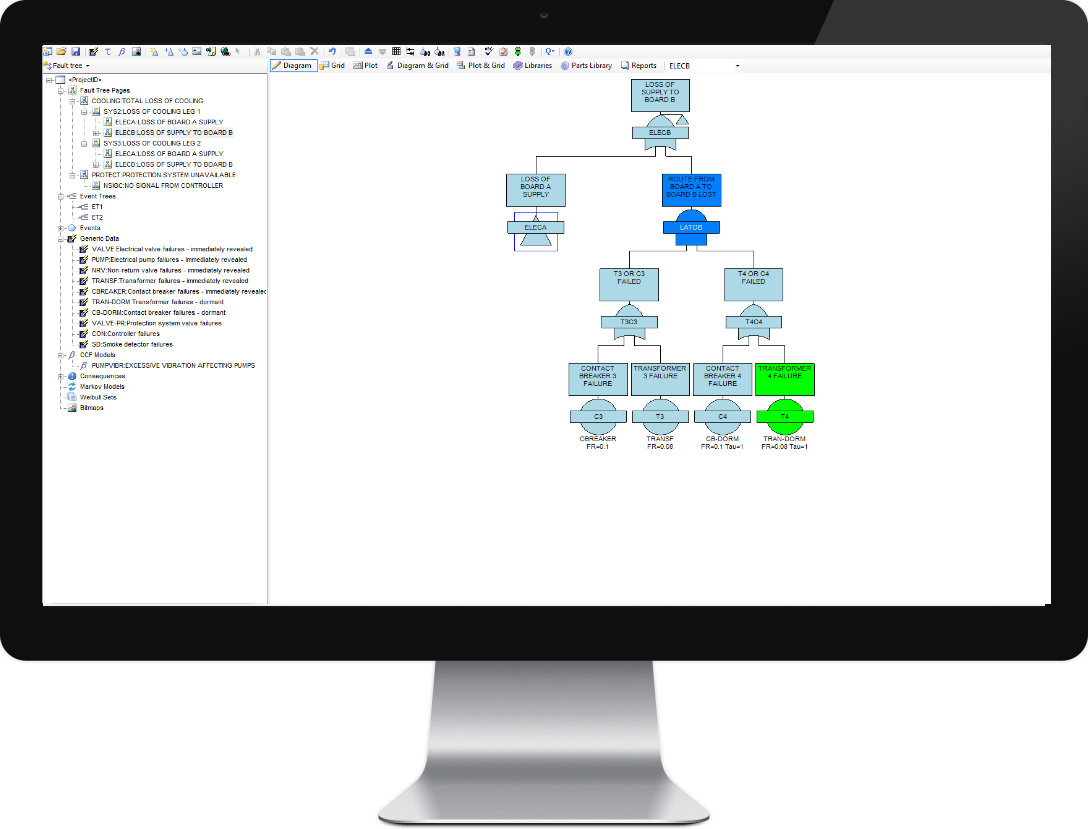1088x829 pixels.
Task: Switch to the Grid tab
Action: point(333,65)
